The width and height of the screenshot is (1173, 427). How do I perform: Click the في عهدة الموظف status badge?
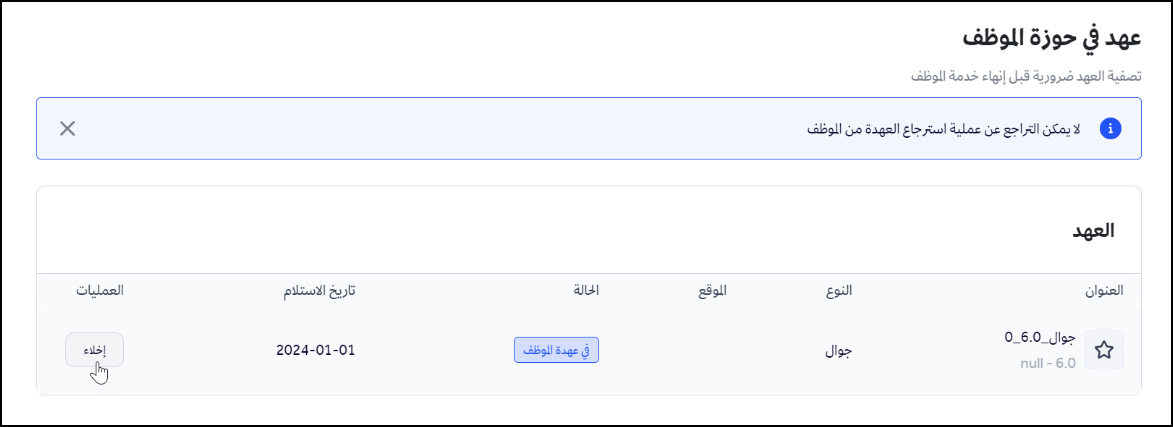(x=556, y=350)
